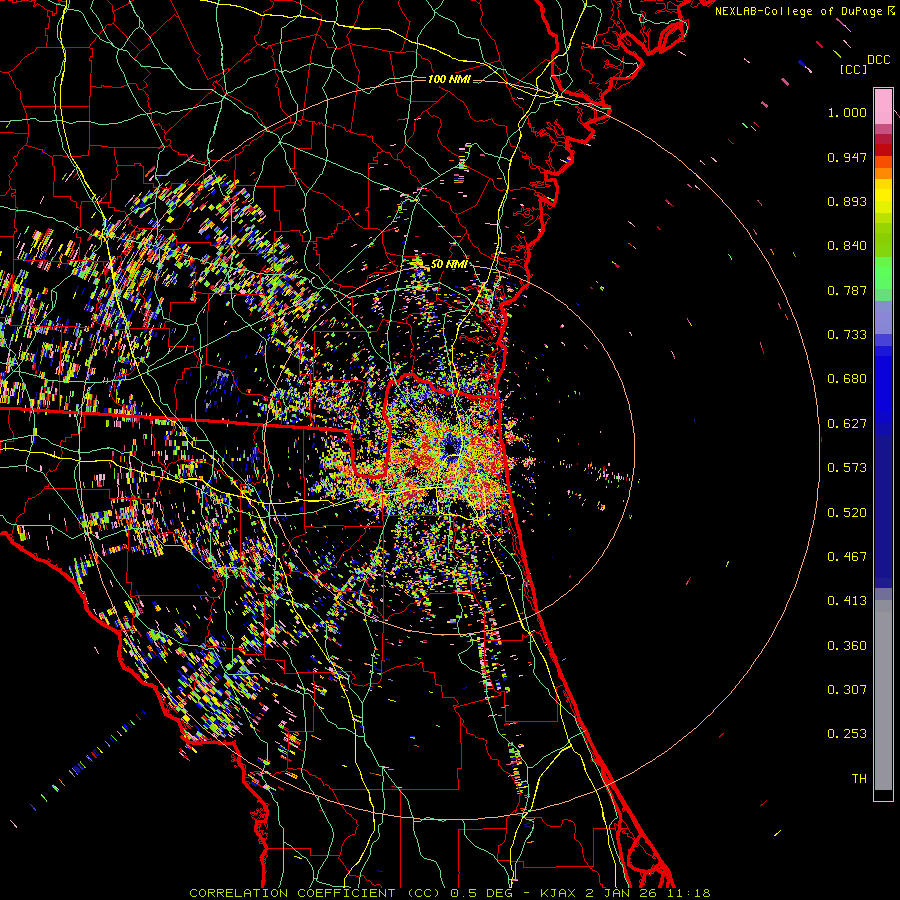Select the 0.413 scale value

tap(847, 601)
